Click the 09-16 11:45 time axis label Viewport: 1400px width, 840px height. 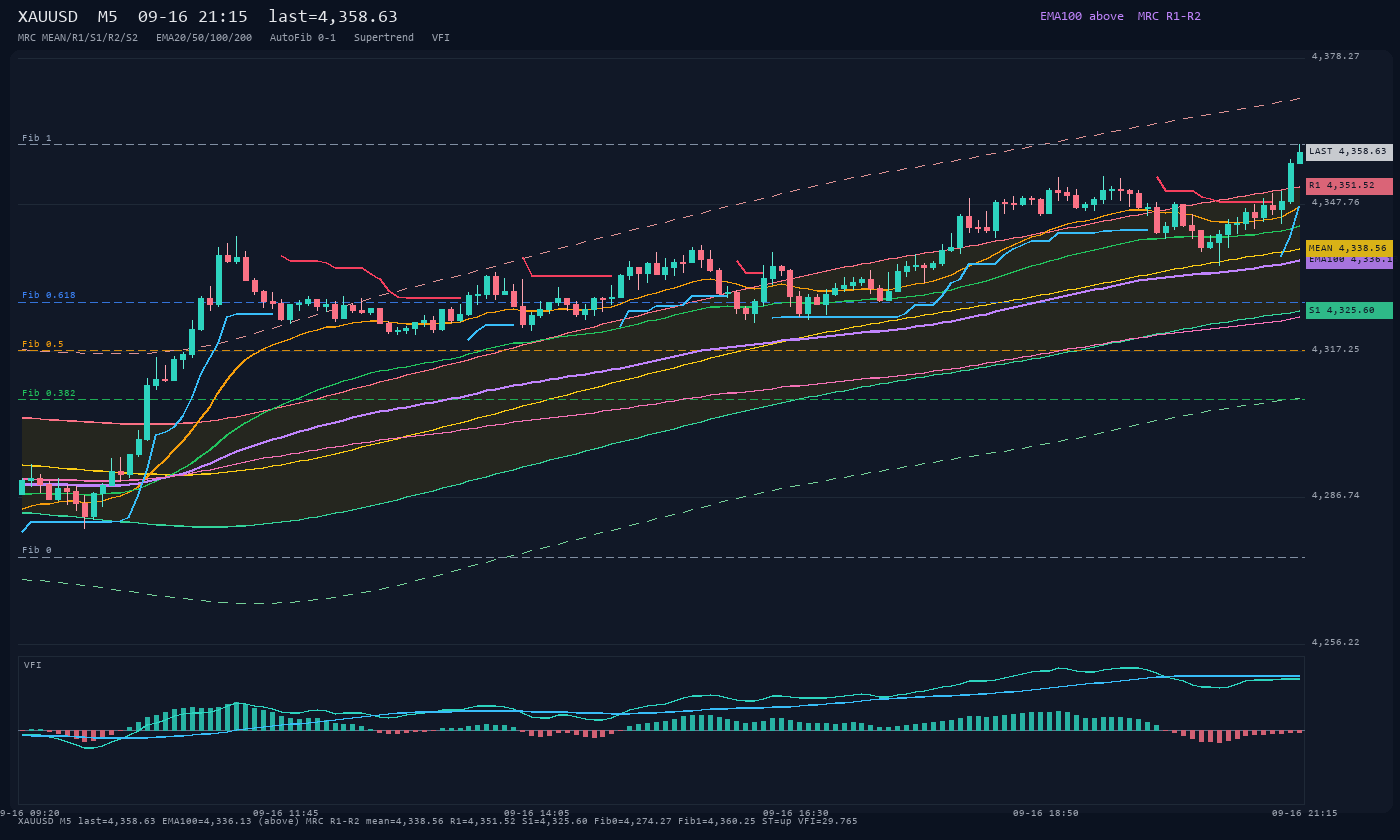[286, 813]
